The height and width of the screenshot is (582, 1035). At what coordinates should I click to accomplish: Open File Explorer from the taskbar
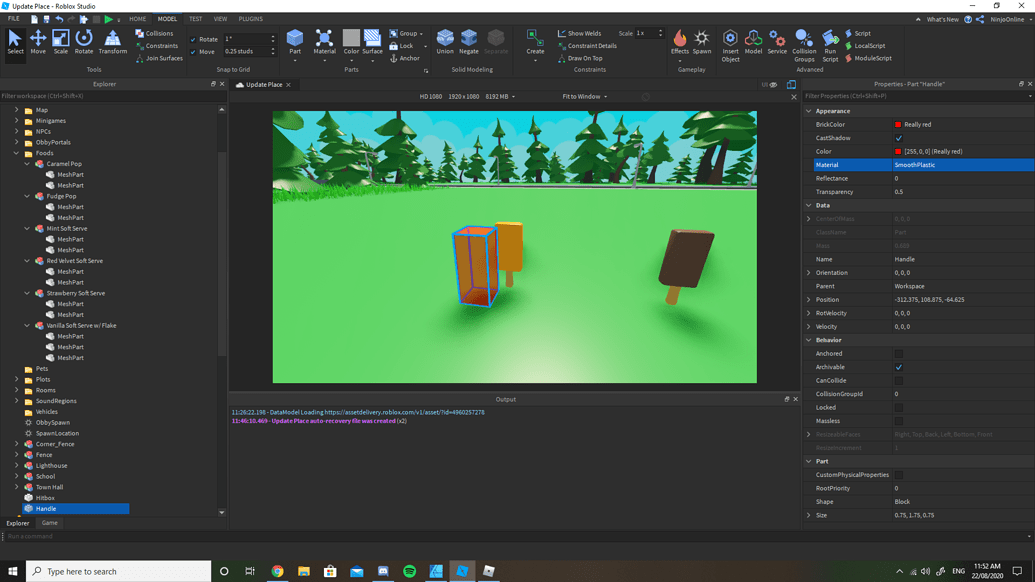click(x=304, y=571)
